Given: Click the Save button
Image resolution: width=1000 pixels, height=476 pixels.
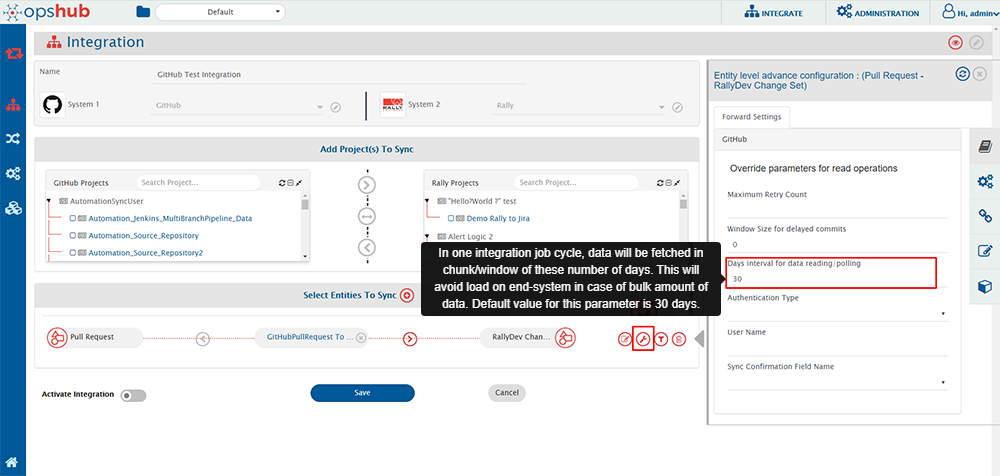Looking at the screenshot, I should pyautogui.click(x=362, y=393).
